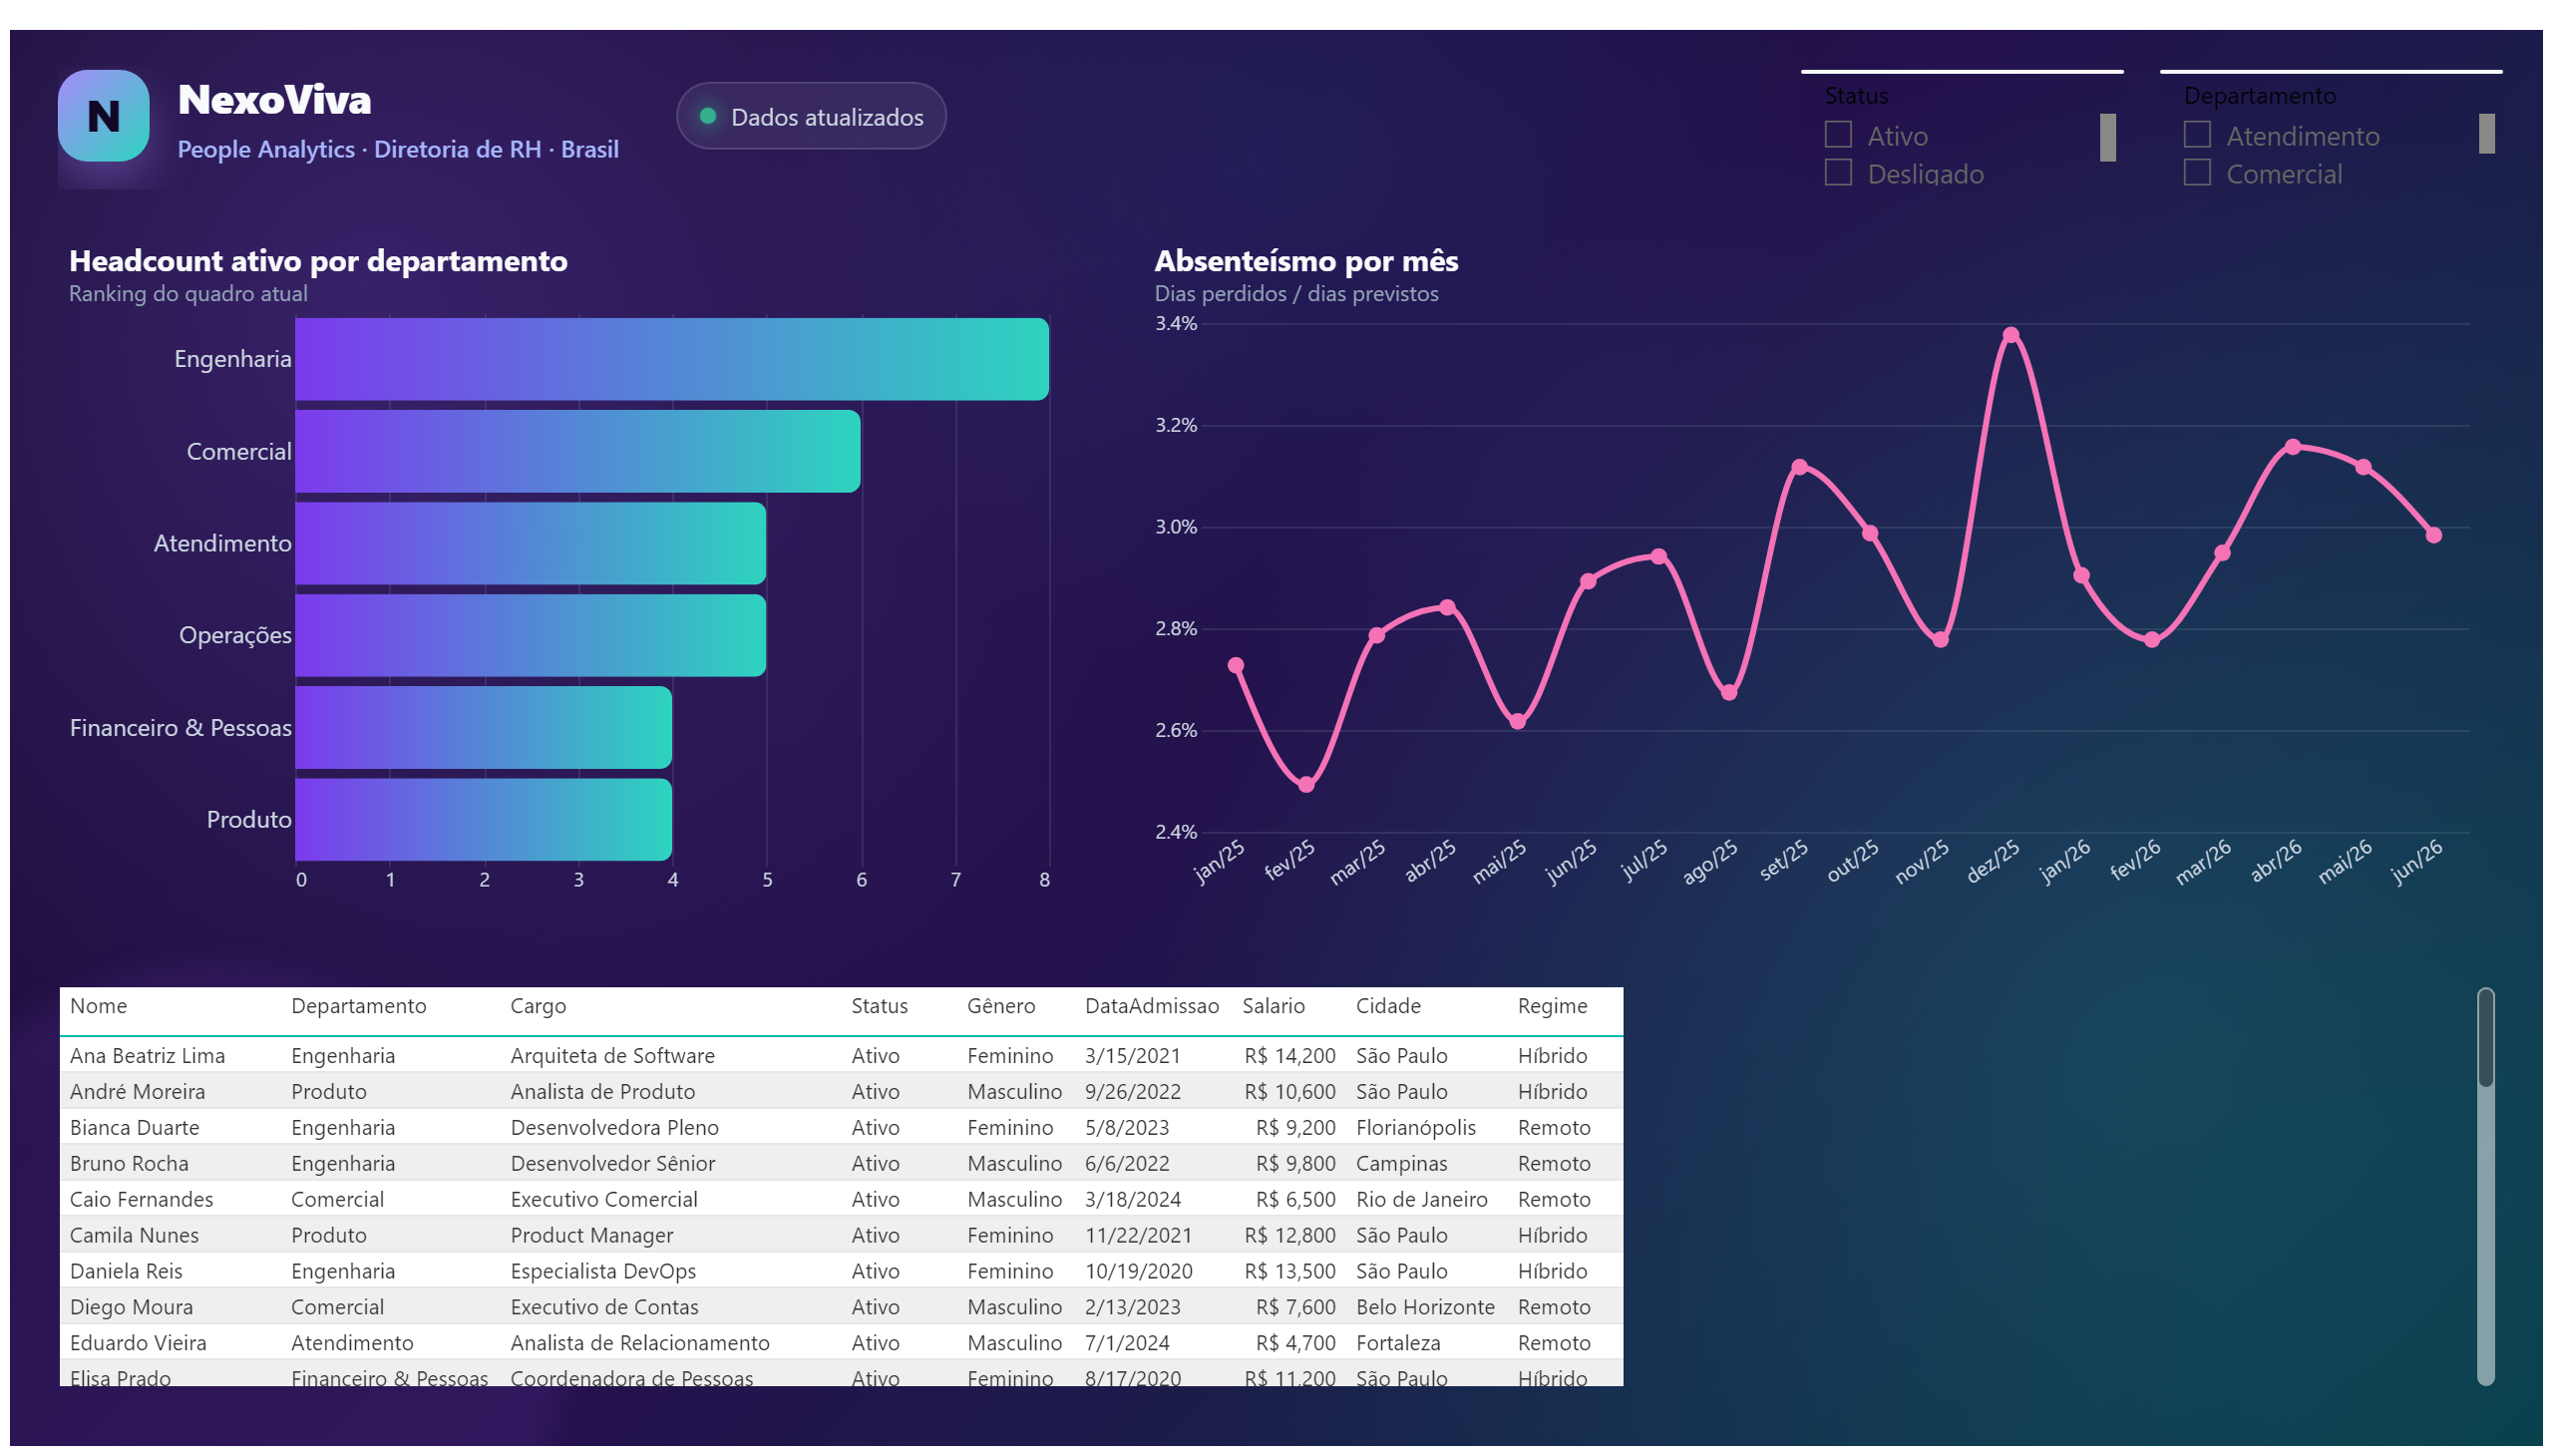Viewport: 2553px width, 1456px height.
Task: Select the Operações bar in headcount chart
Action: tap(531, 635)
